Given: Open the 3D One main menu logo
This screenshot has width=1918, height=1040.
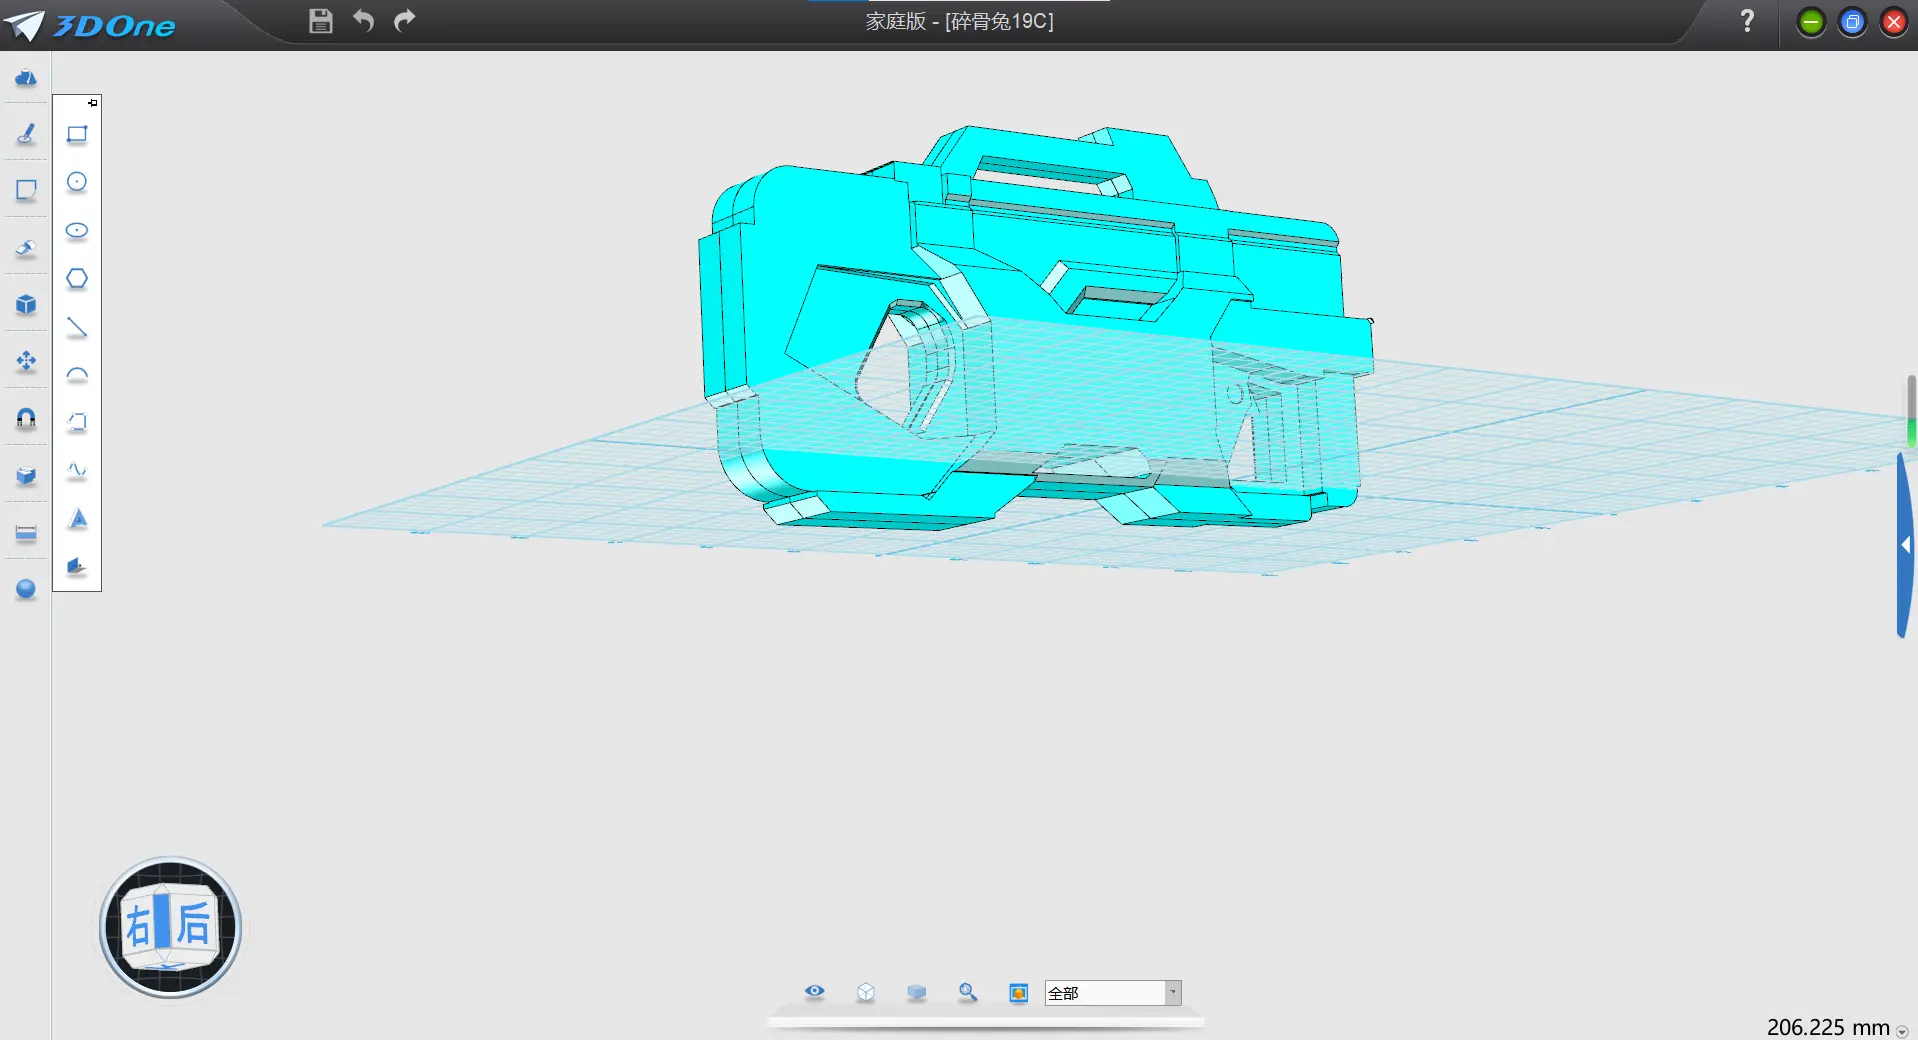Looking at the screenshot, I should pyautogui.click(x=90, y=25).
